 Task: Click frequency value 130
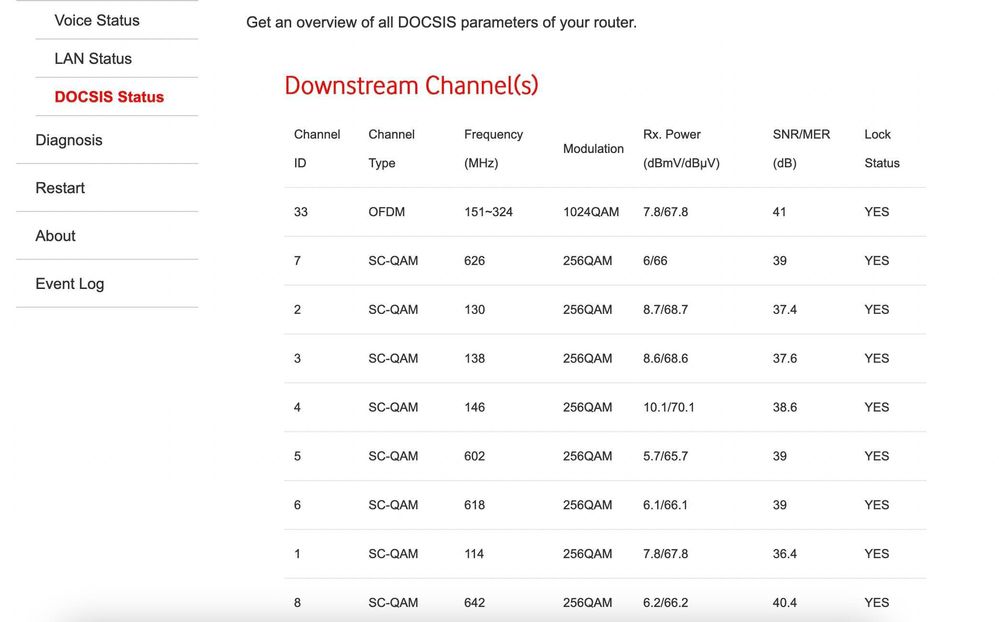pyautogui.click(x=474, y=310)
